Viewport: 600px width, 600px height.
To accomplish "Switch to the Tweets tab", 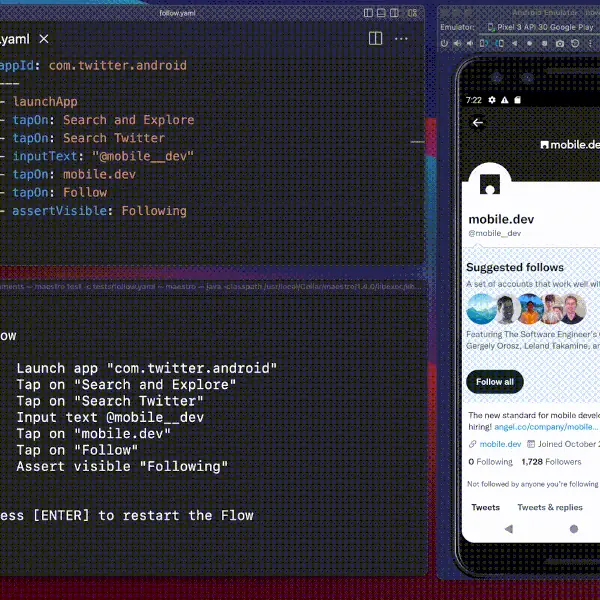I will 486,507.
